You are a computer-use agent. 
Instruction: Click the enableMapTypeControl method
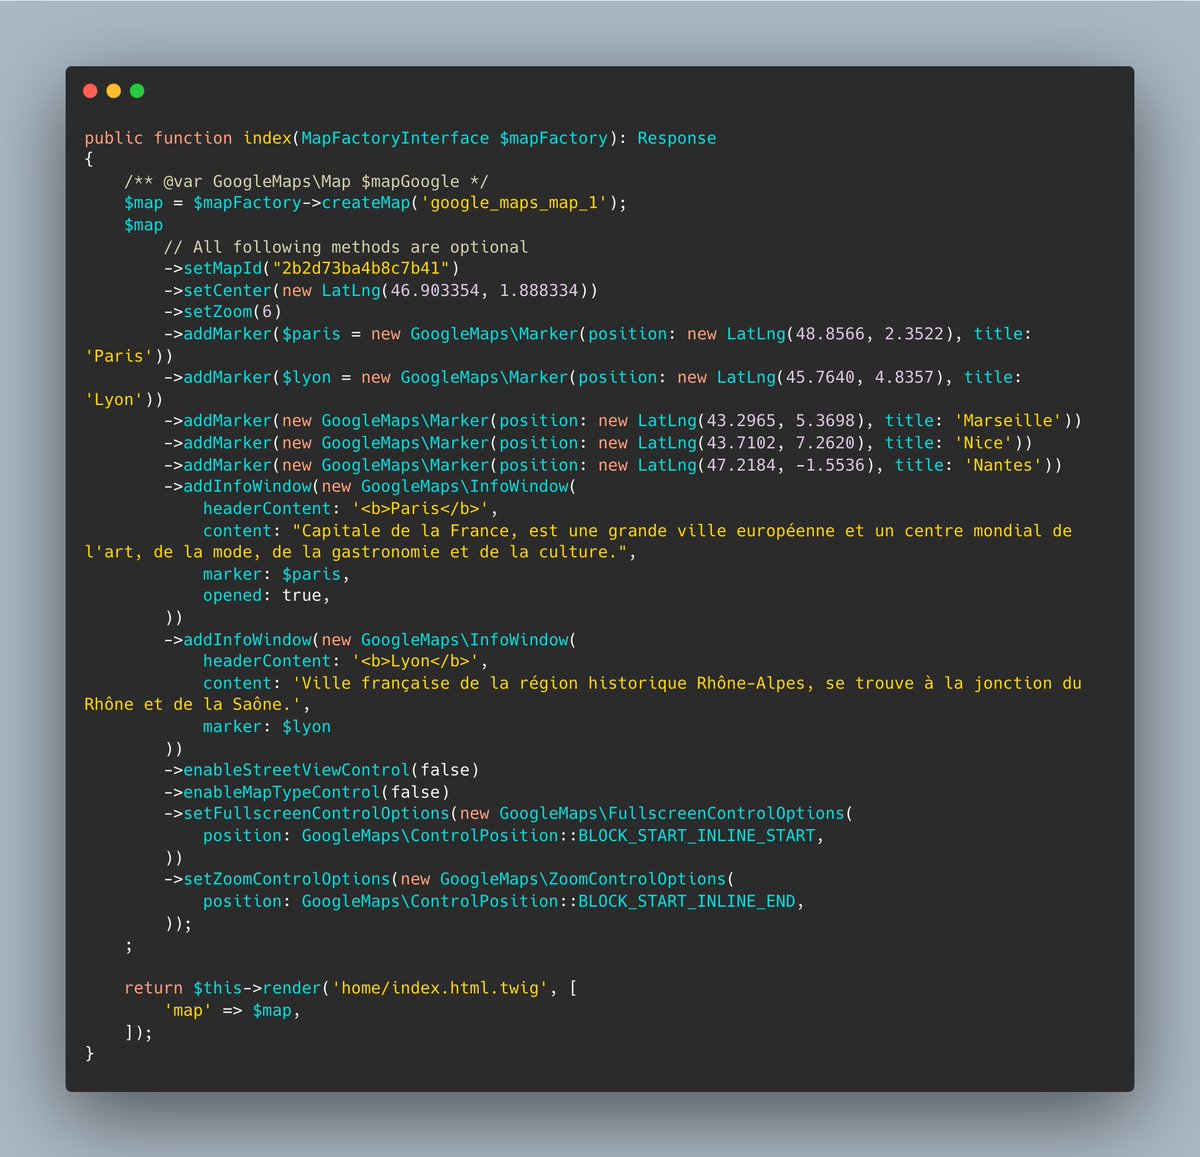pos(282,792)
